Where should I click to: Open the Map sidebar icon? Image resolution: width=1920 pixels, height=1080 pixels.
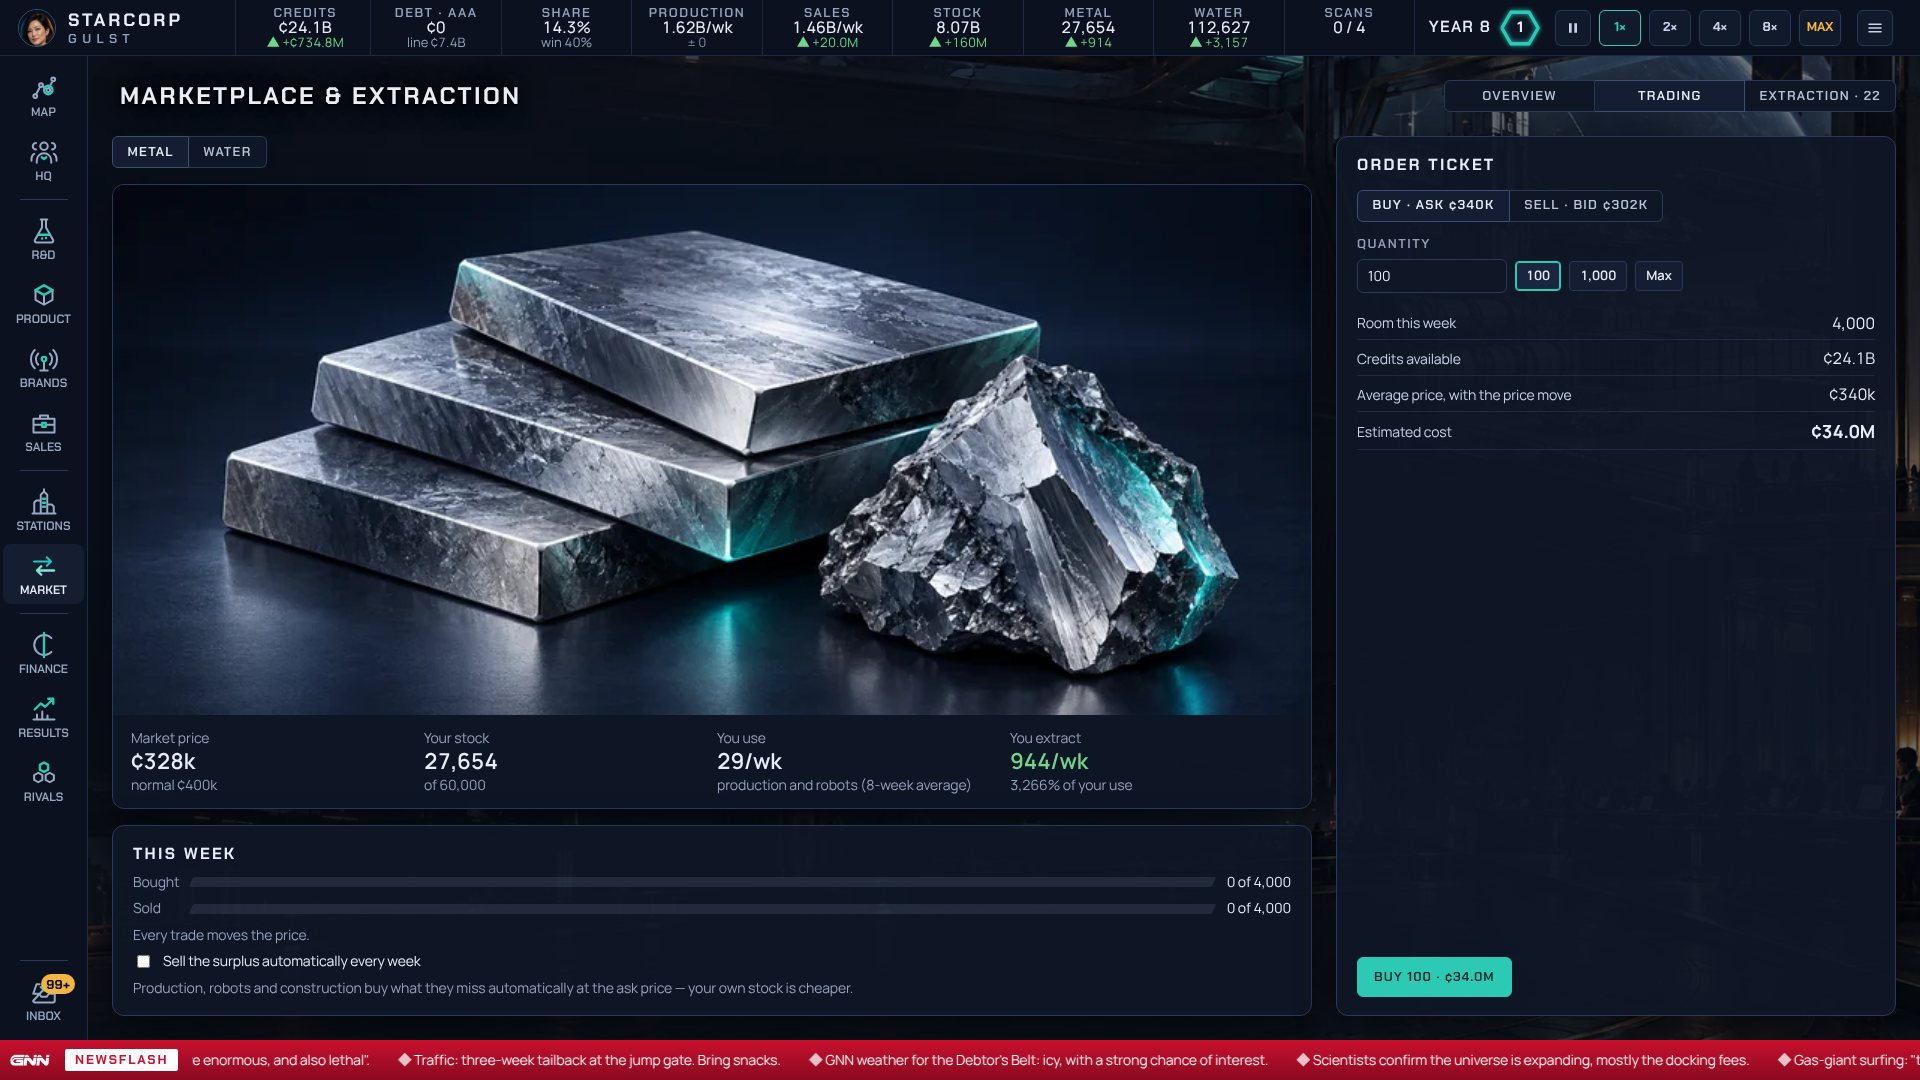[x=43, y=97]
